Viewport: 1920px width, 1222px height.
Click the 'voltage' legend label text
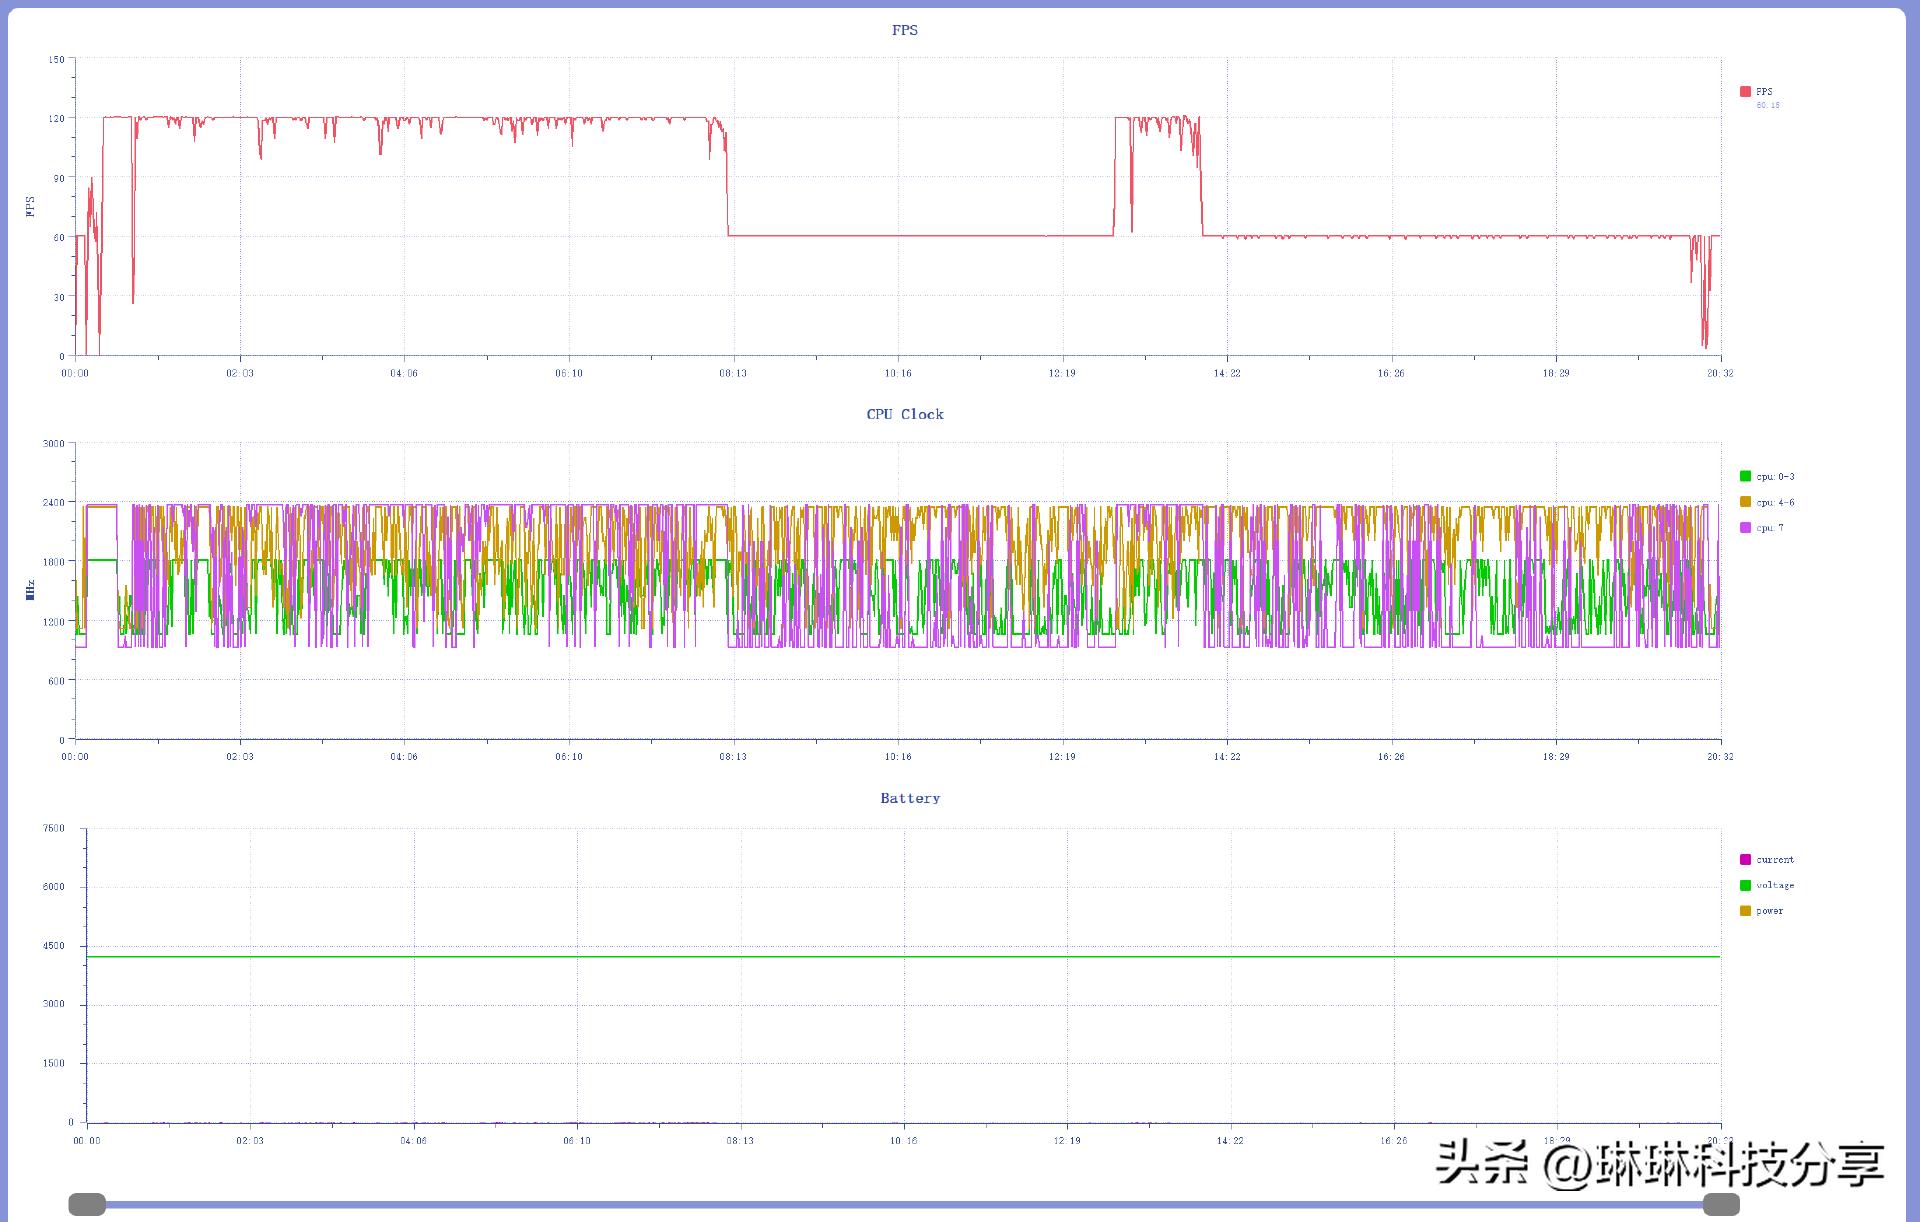(1775, 885)
